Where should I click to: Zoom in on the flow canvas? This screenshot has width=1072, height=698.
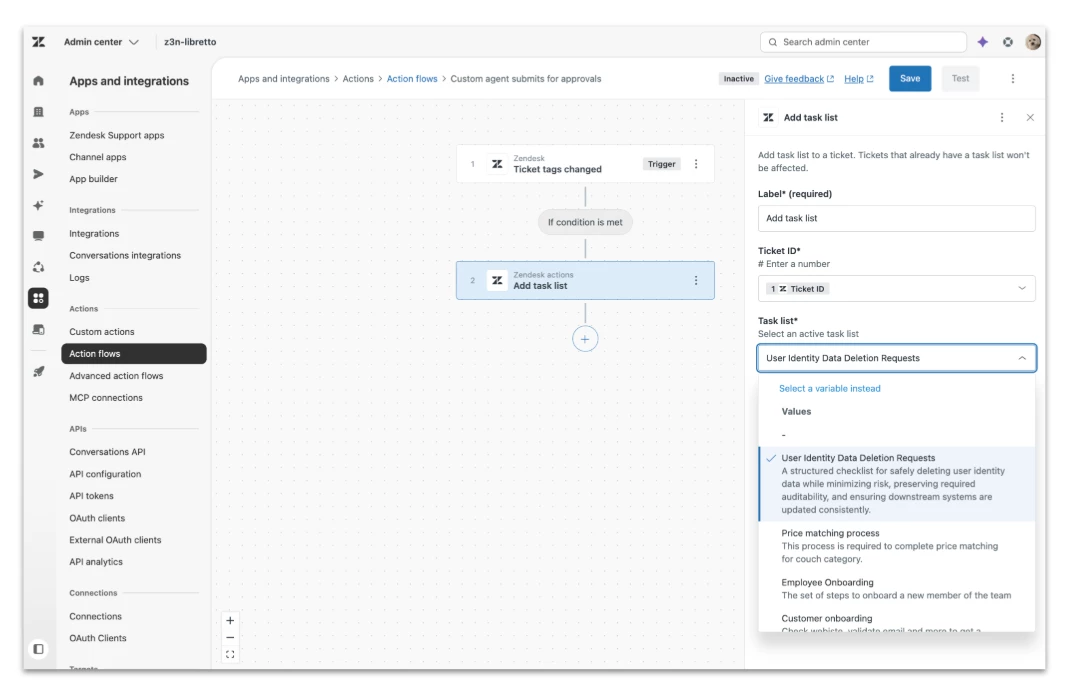(230, 621)
